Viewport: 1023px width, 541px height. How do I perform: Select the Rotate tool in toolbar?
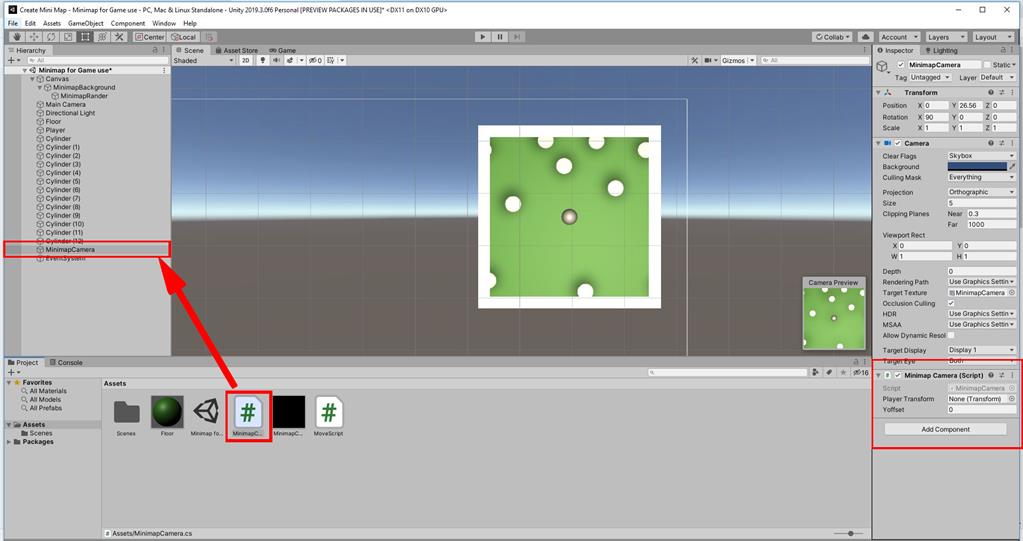(51, 37)
